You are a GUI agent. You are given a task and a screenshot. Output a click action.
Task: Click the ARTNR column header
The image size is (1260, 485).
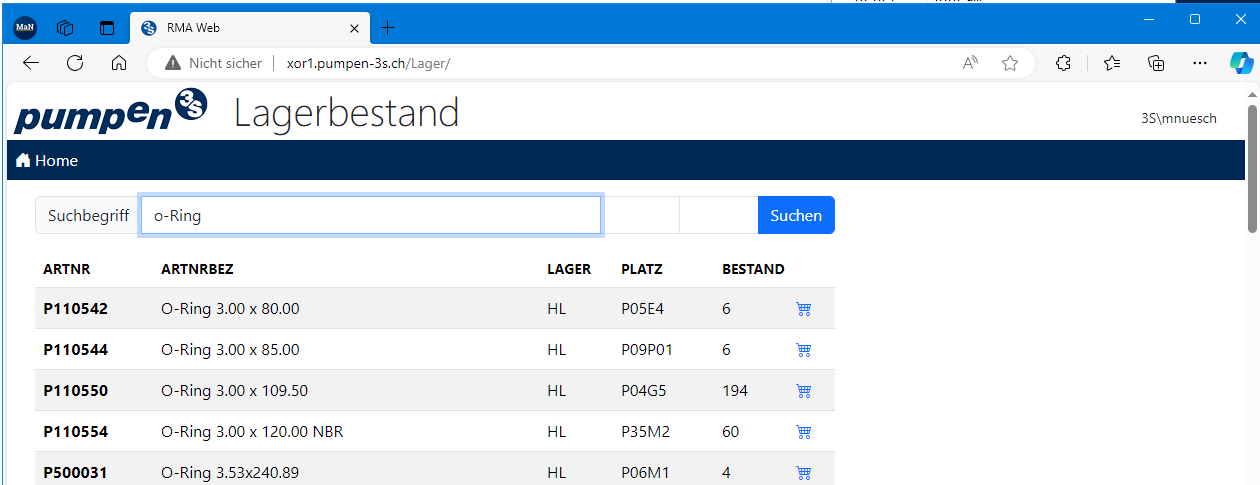click(67, 269)
